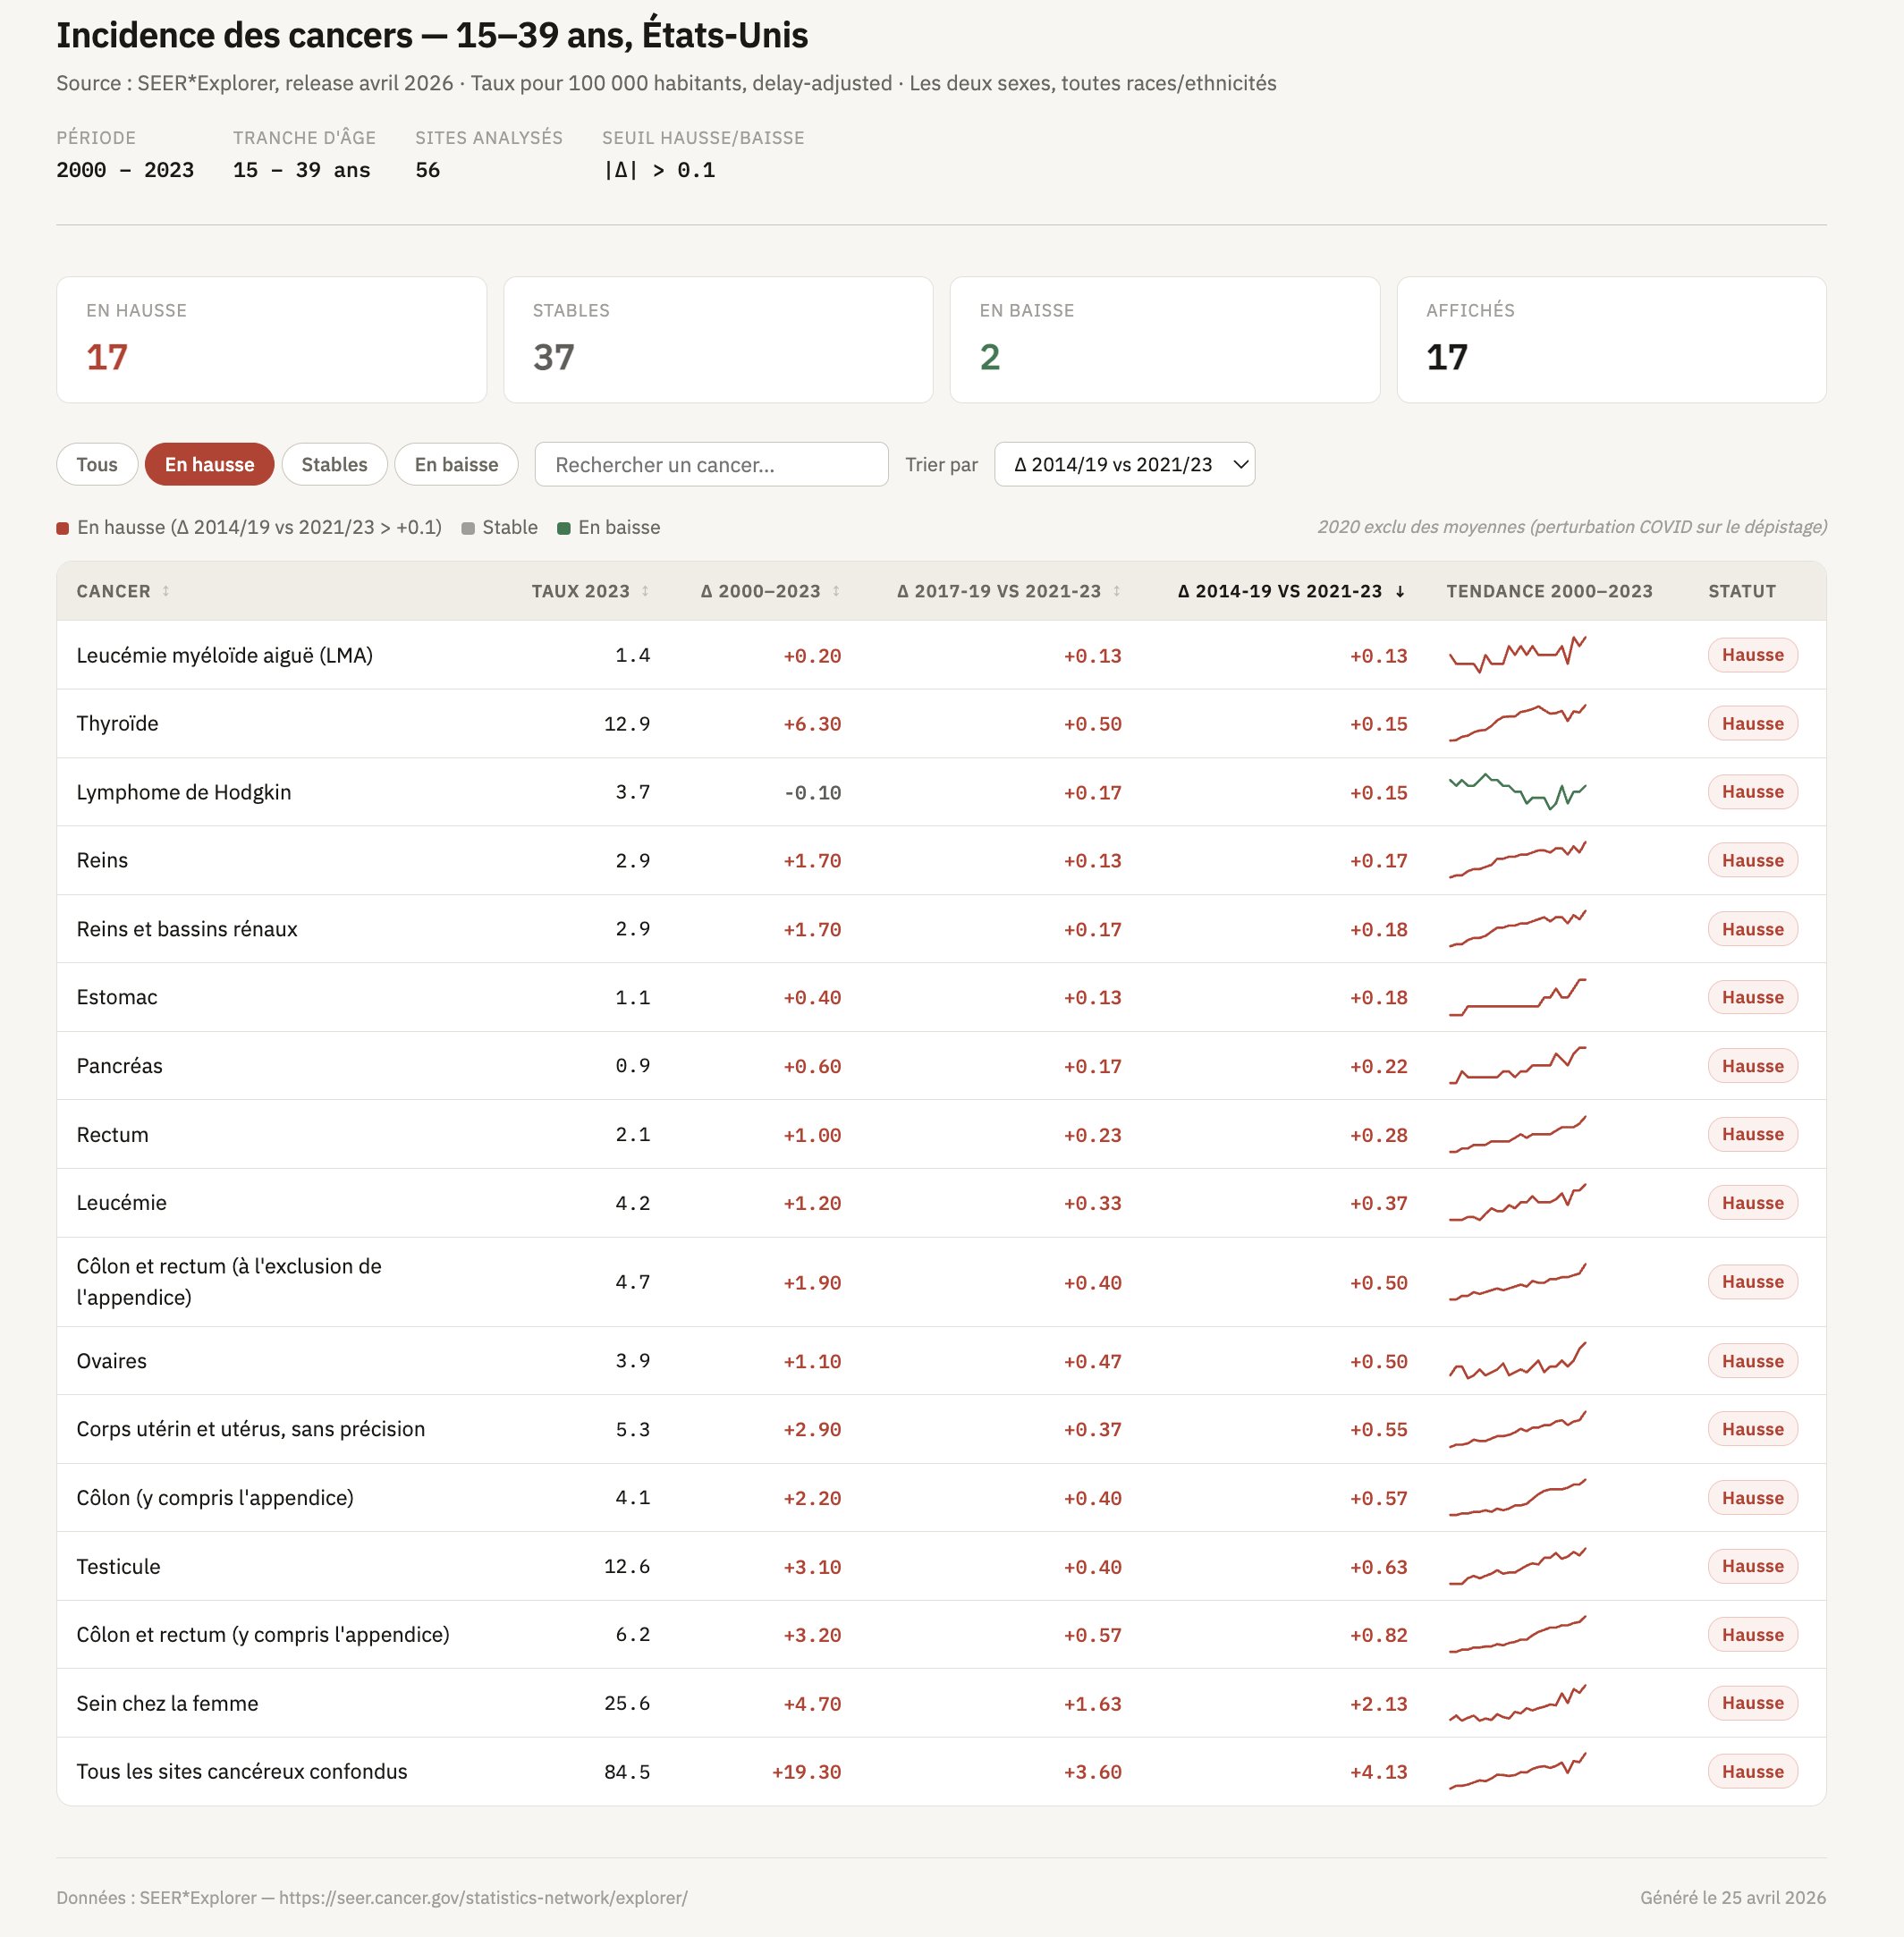Image resolution: width=1904 pixels, height=1937 pixels.
Task: Click the Lymphome de Hodgkin green sparkline
Action: click(x=1517, y=791)
